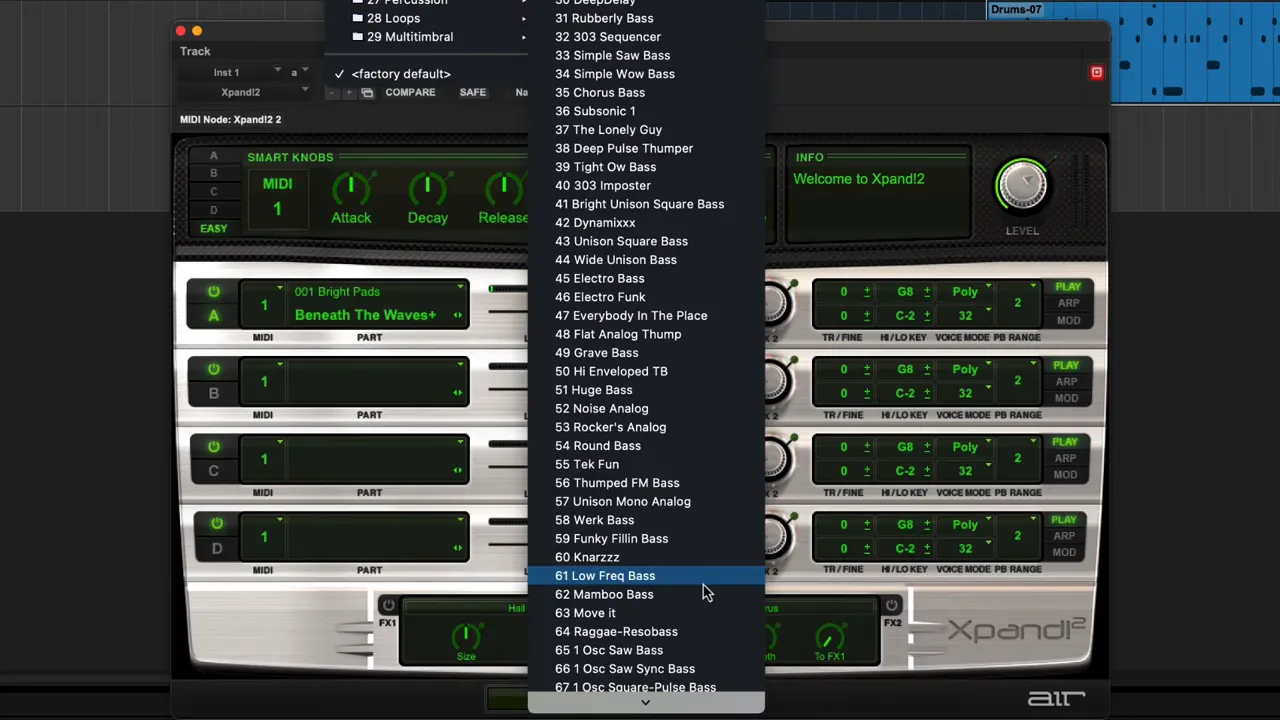
Task: Expand the 29 Multitimbral preset folder
Action: click(x=410, y=37)
